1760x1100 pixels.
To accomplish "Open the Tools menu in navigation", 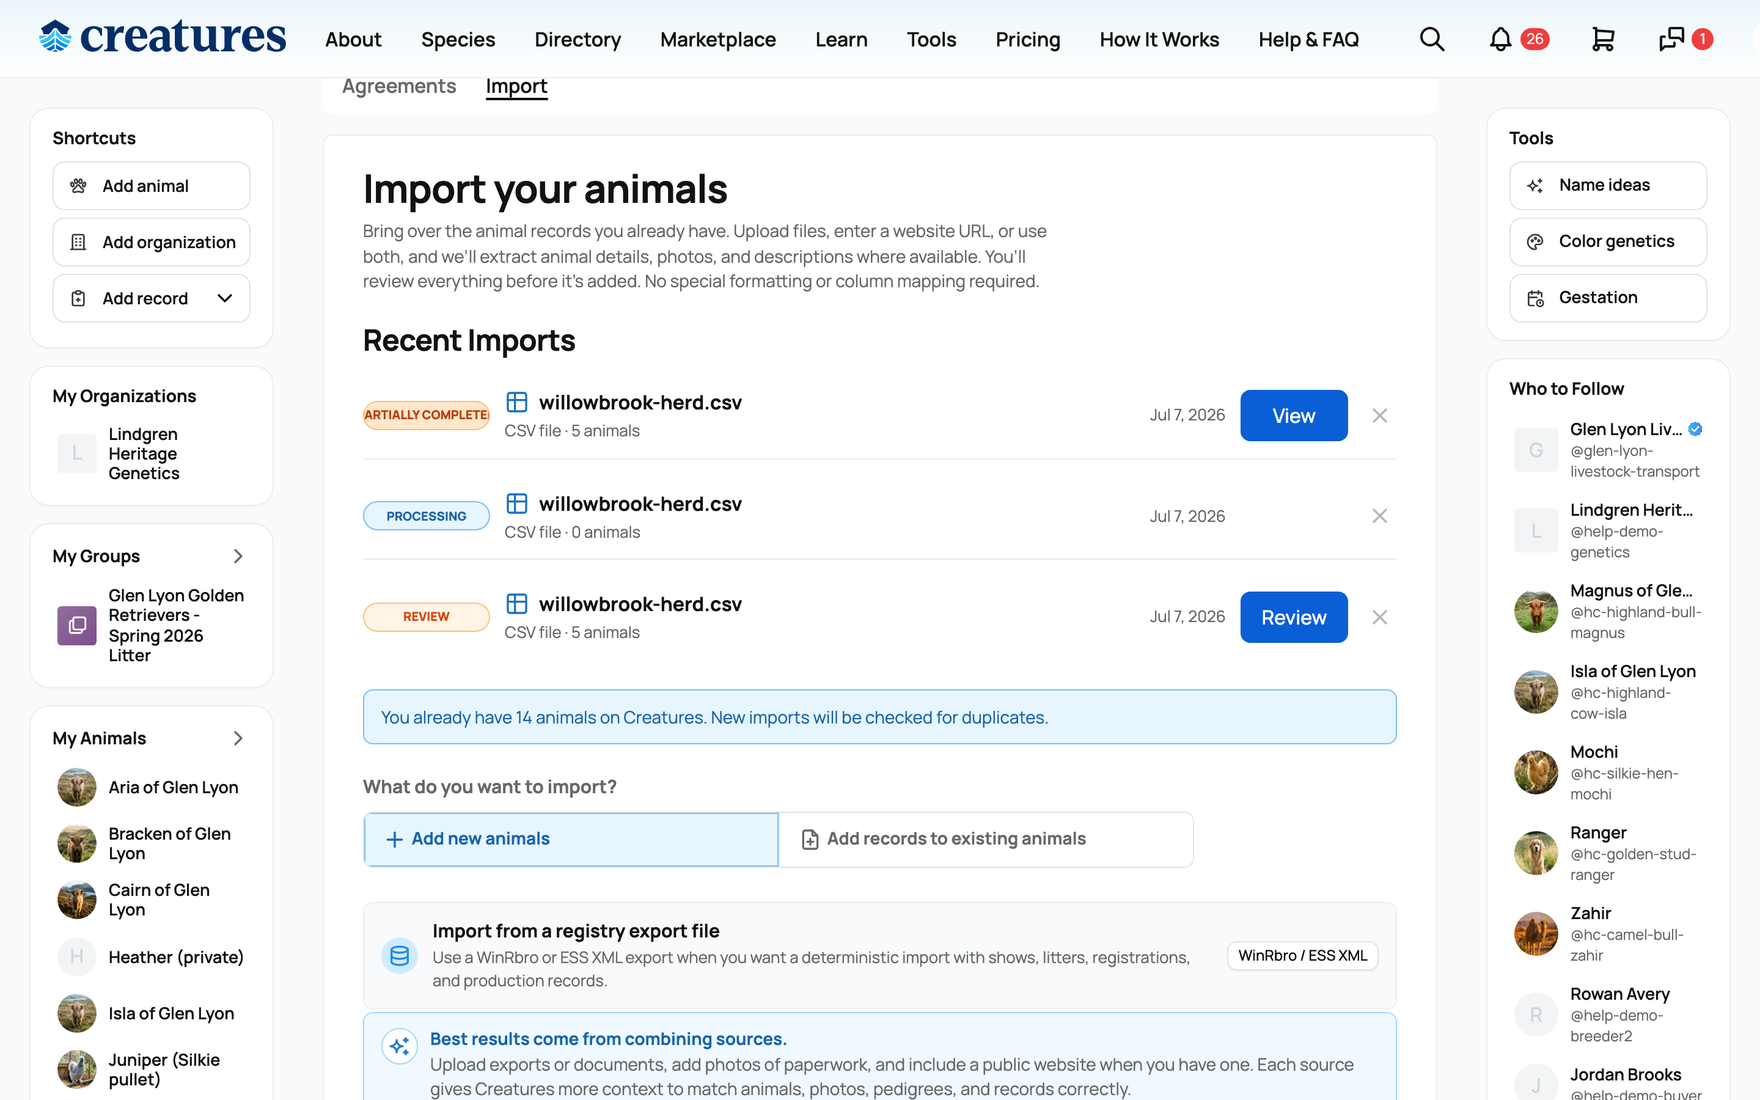I will click(x=931, y=39).
